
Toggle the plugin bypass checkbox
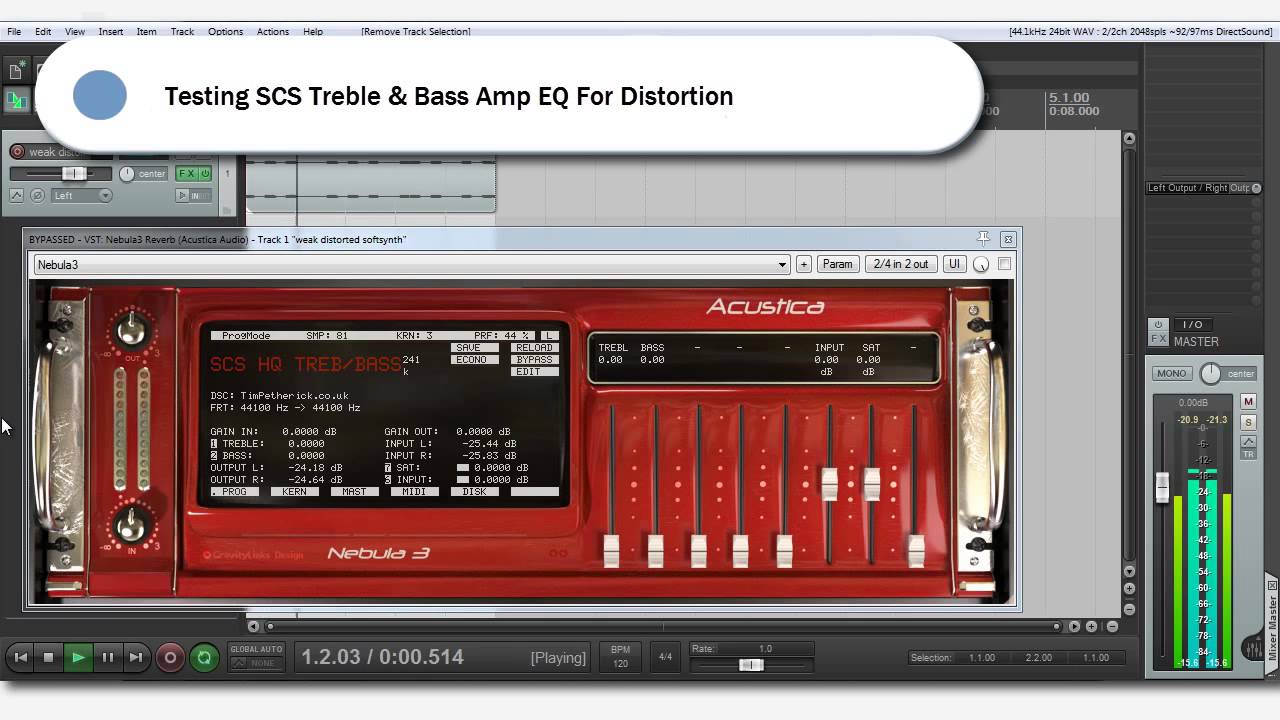coord(1005,264)
